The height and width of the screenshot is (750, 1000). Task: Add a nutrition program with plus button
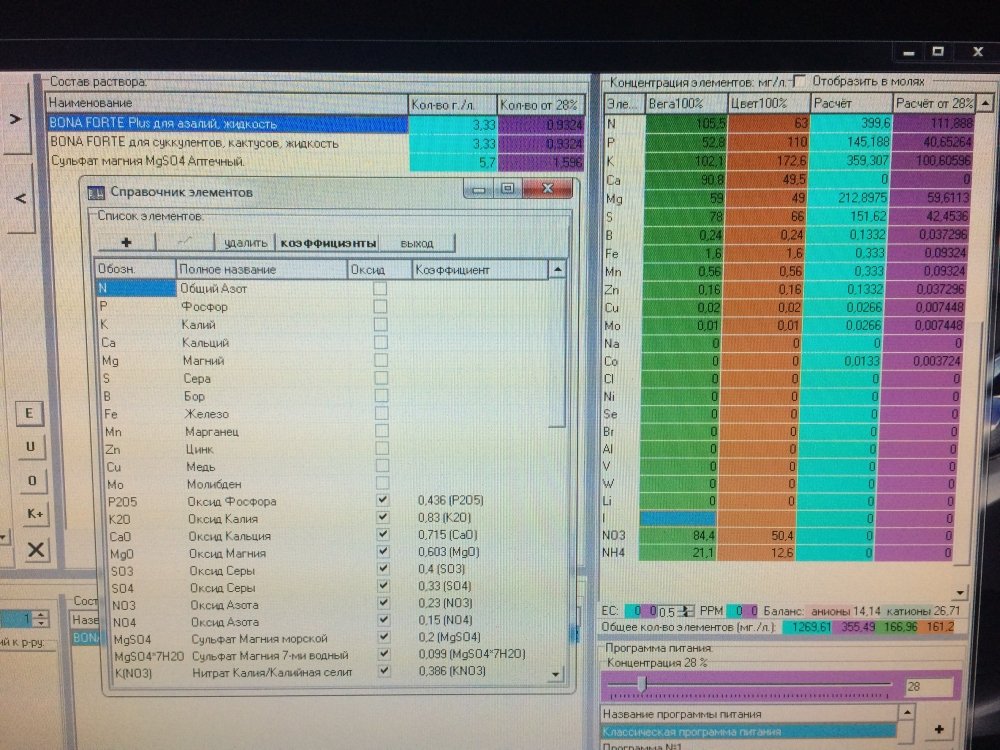939,729
